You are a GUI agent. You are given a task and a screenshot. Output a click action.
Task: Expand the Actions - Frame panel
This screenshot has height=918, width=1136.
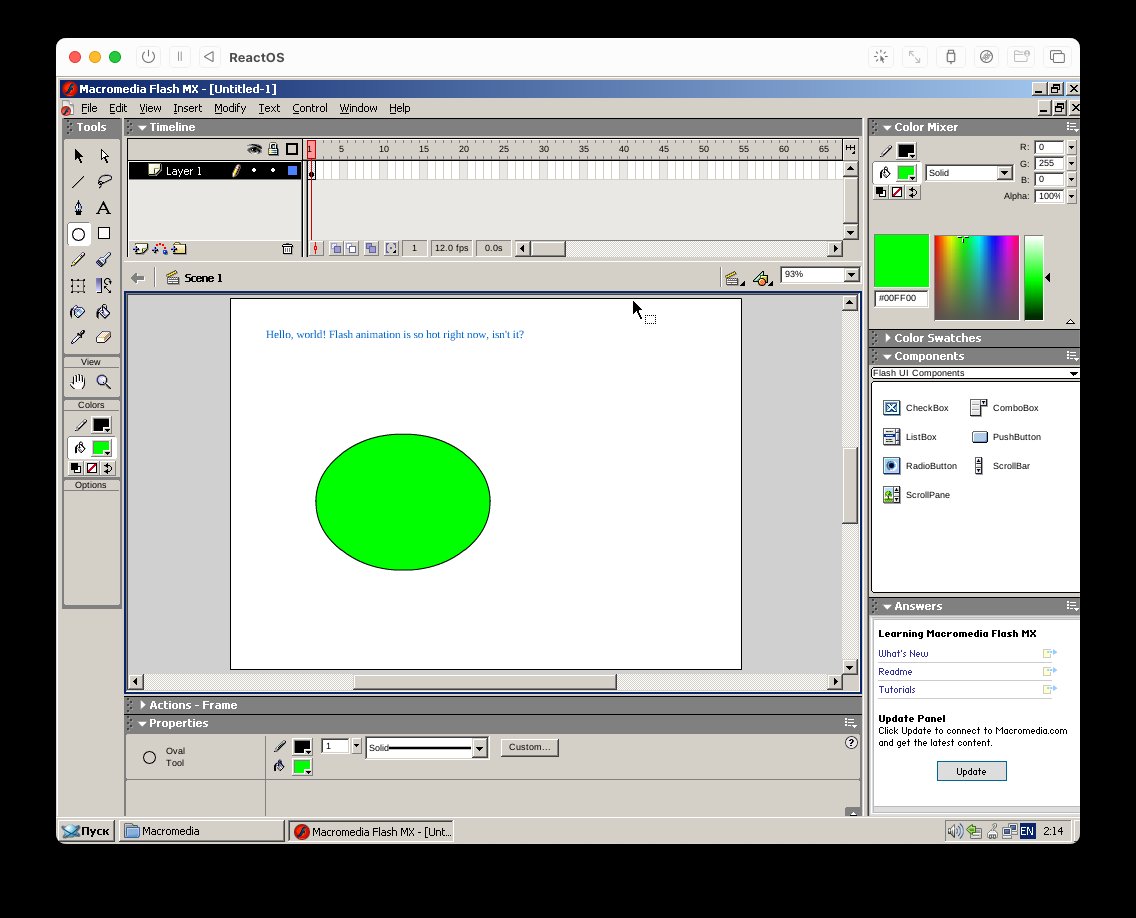point(143,705)
